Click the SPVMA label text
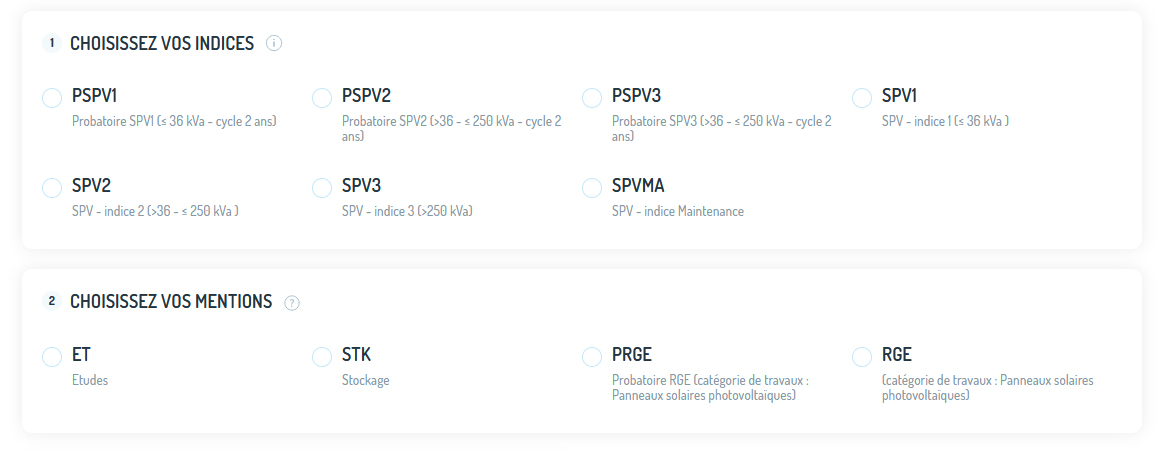This screenshot has width=1164, height=450. click(638, 186)
